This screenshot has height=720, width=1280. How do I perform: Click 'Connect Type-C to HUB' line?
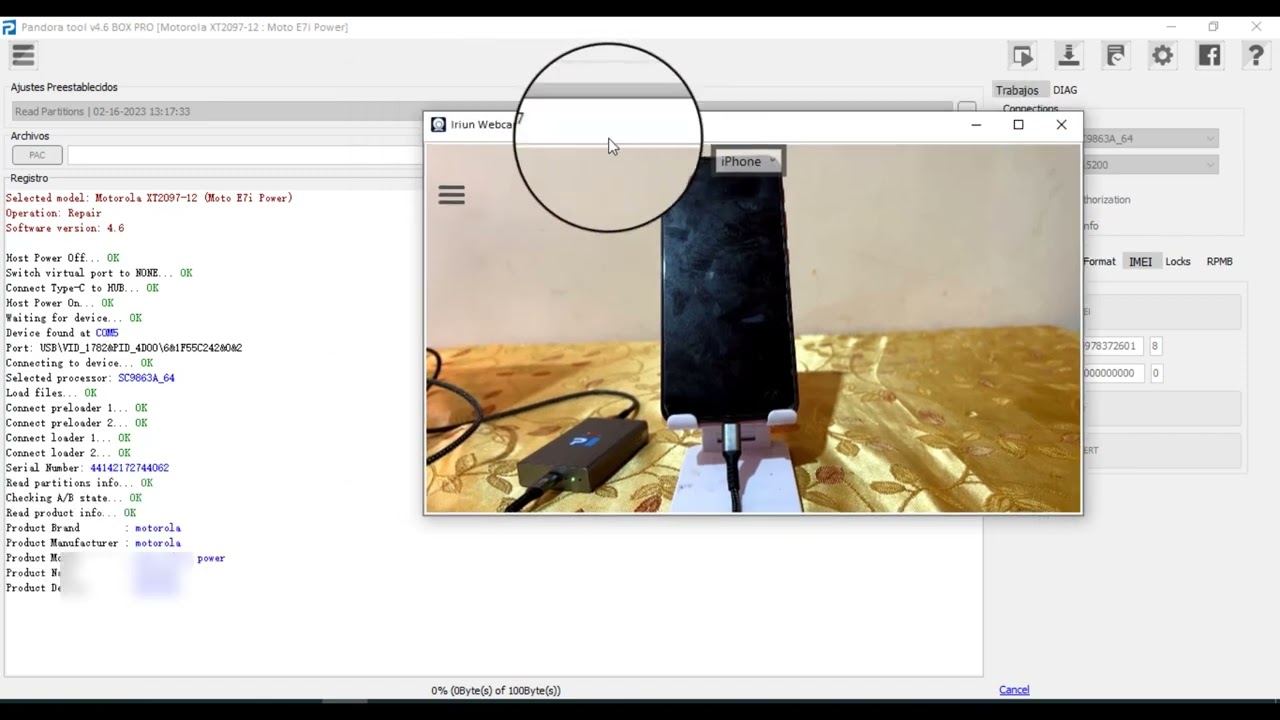82,288
